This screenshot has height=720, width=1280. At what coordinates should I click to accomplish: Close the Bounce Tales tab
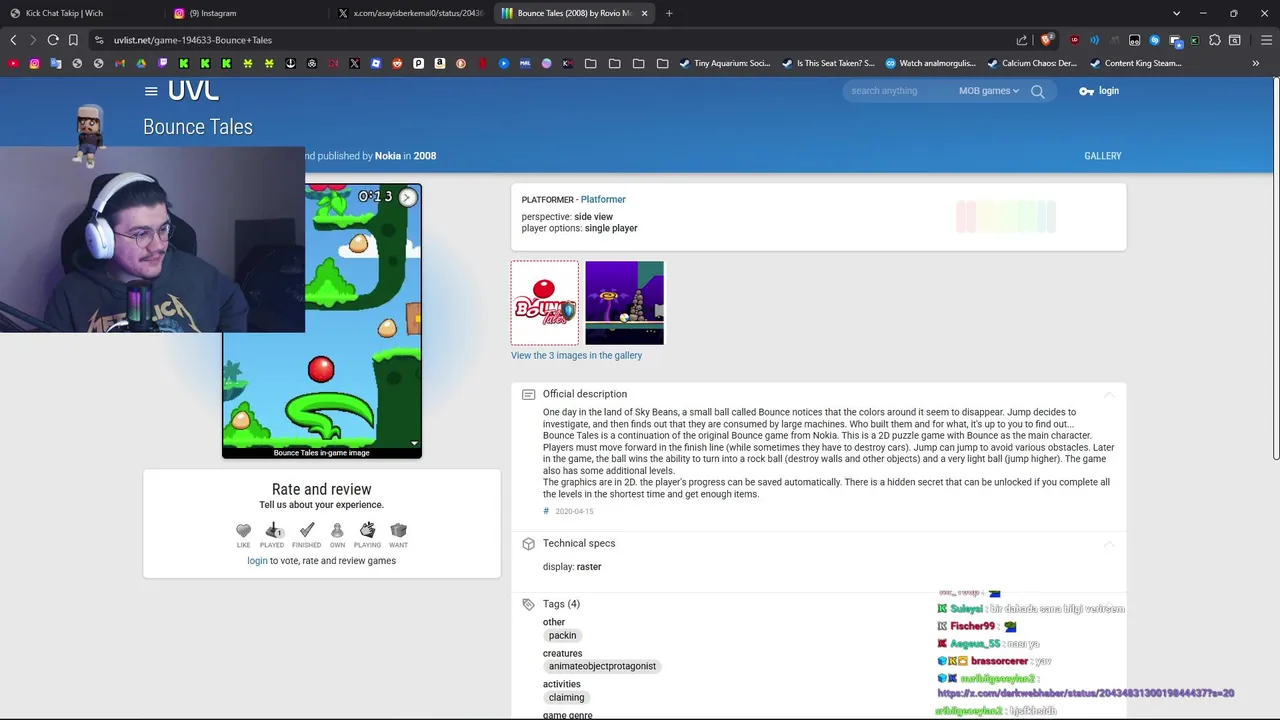644,13
